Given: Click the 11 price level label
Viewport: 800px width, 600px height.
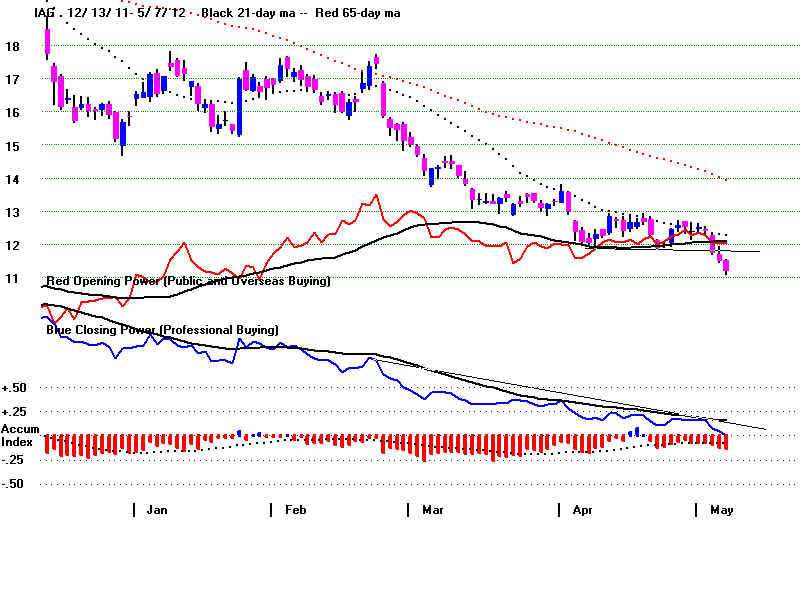Looking at the screenshot, I should pyautogui.click(x=12, y=279).
